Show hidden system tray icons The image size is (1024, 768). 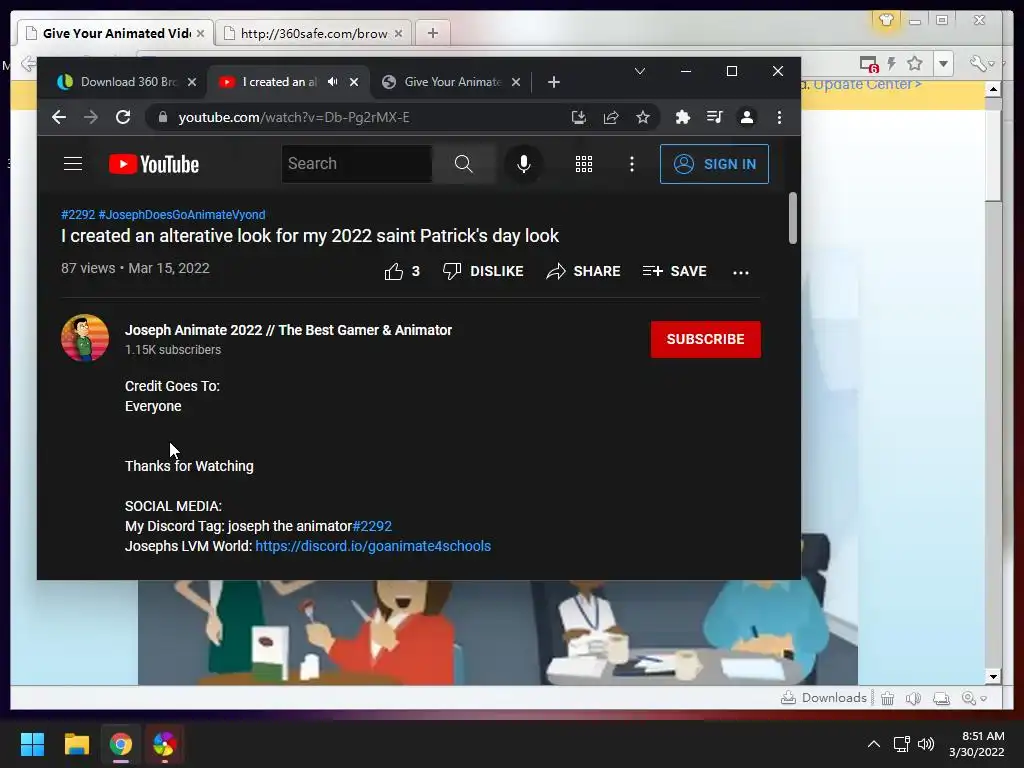coord(874,744)
